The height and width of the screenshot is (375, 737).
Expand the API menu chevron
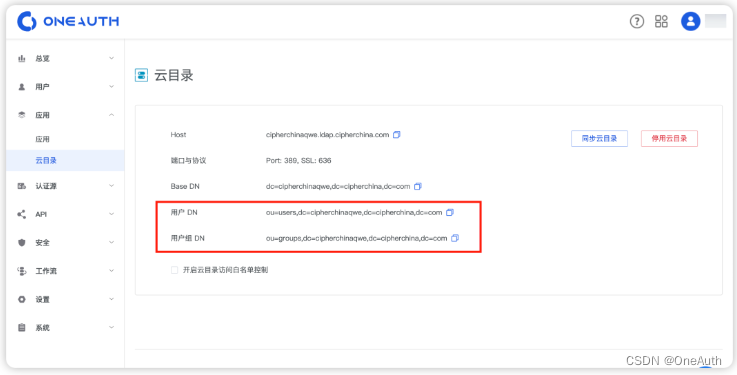click(x=111, y=214)
